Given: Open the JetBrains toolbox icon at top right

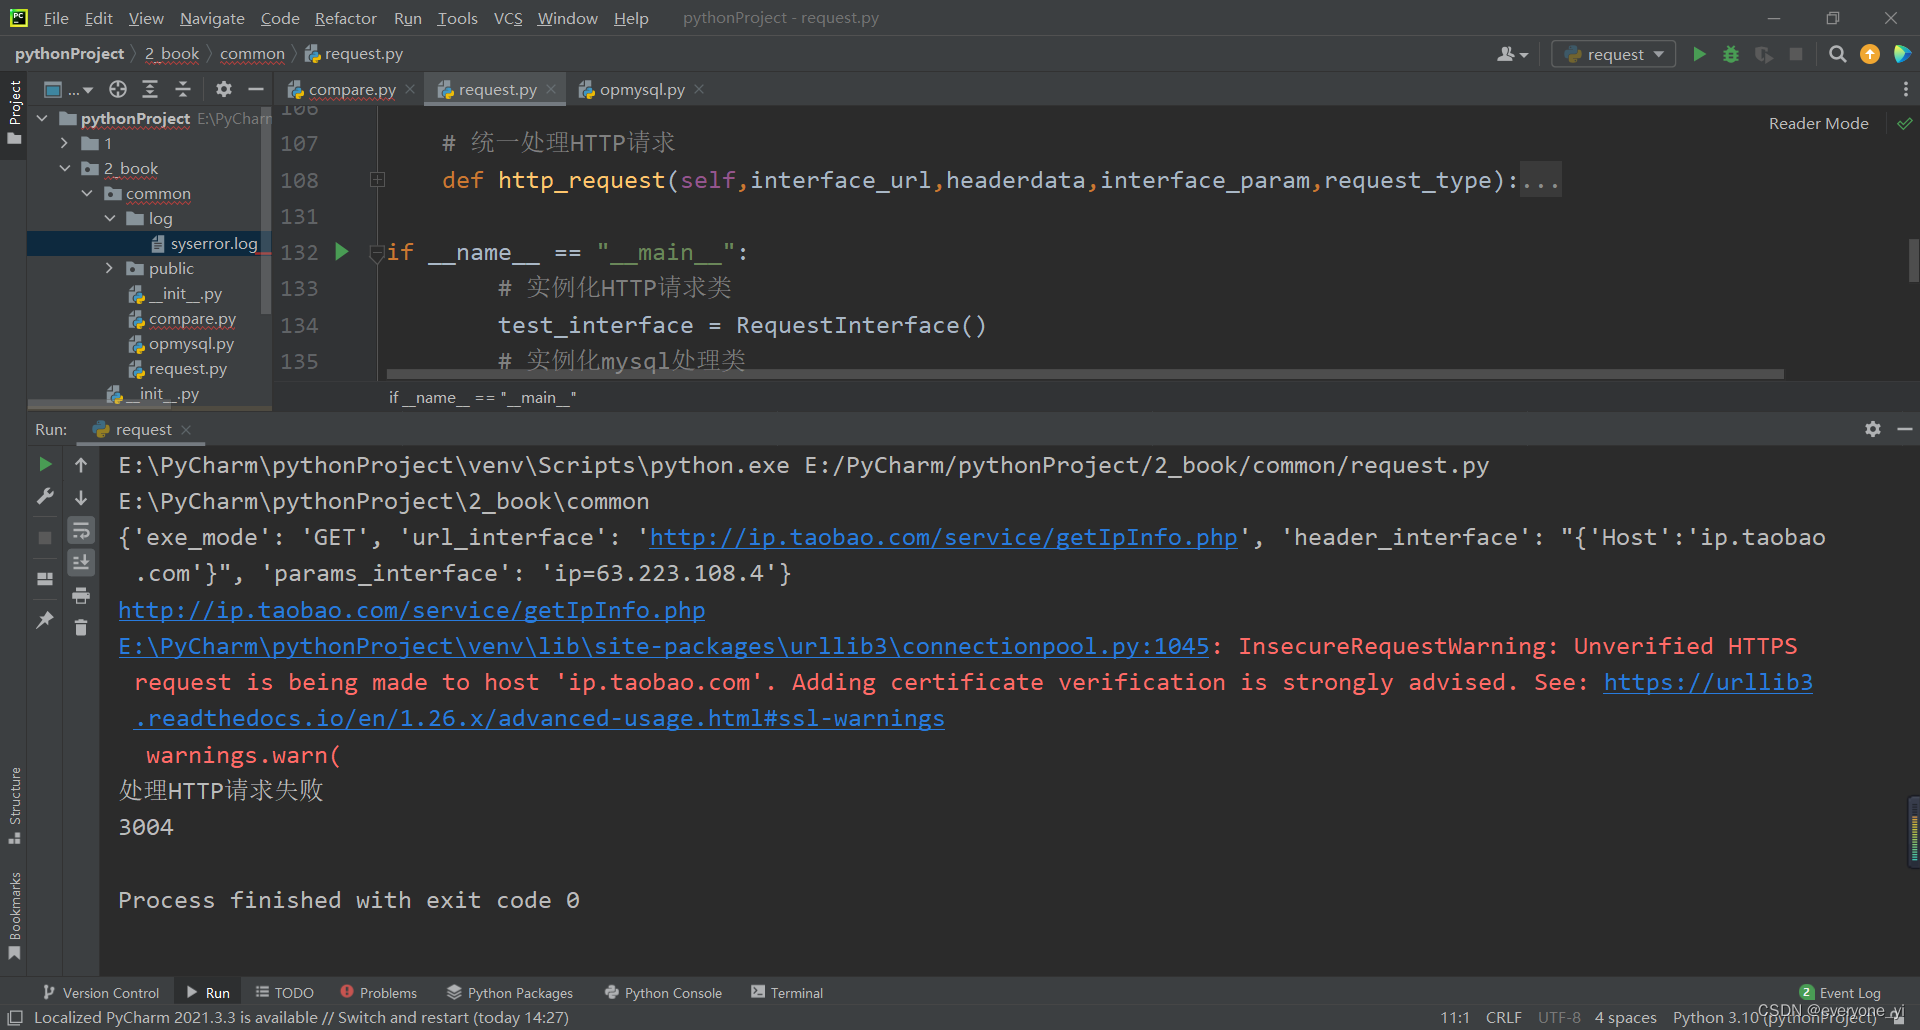Looking at the screenshot, I should click(x=1902, y=54).
